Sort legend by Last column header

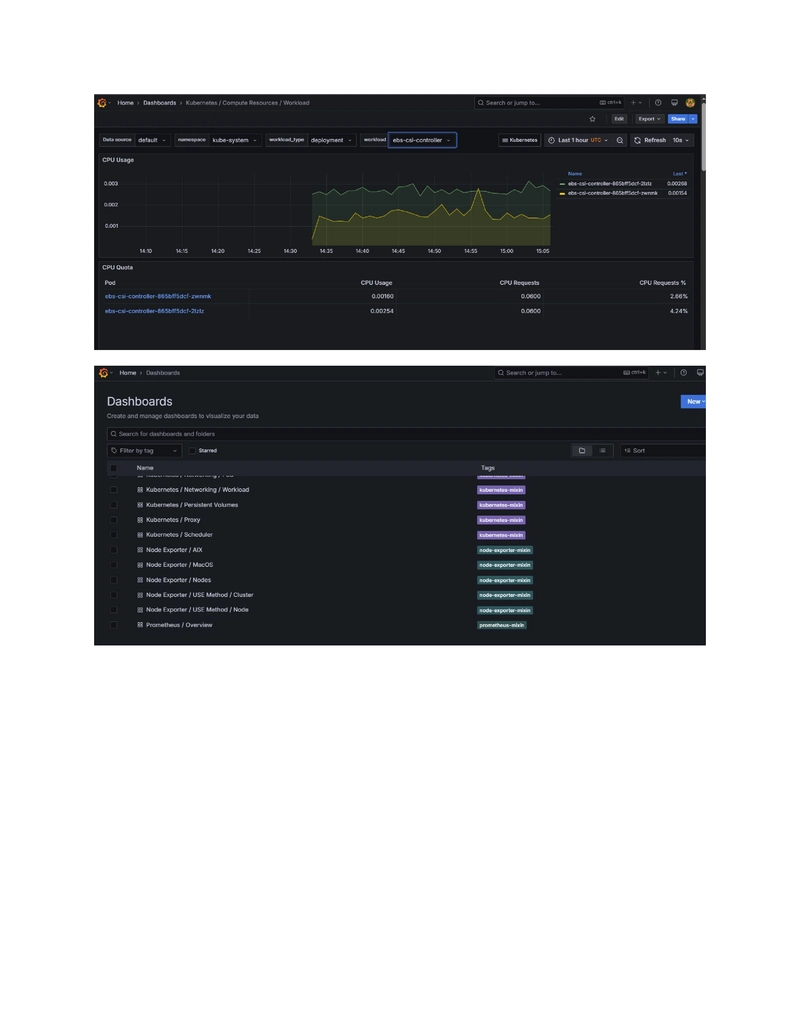coord(679,174)
